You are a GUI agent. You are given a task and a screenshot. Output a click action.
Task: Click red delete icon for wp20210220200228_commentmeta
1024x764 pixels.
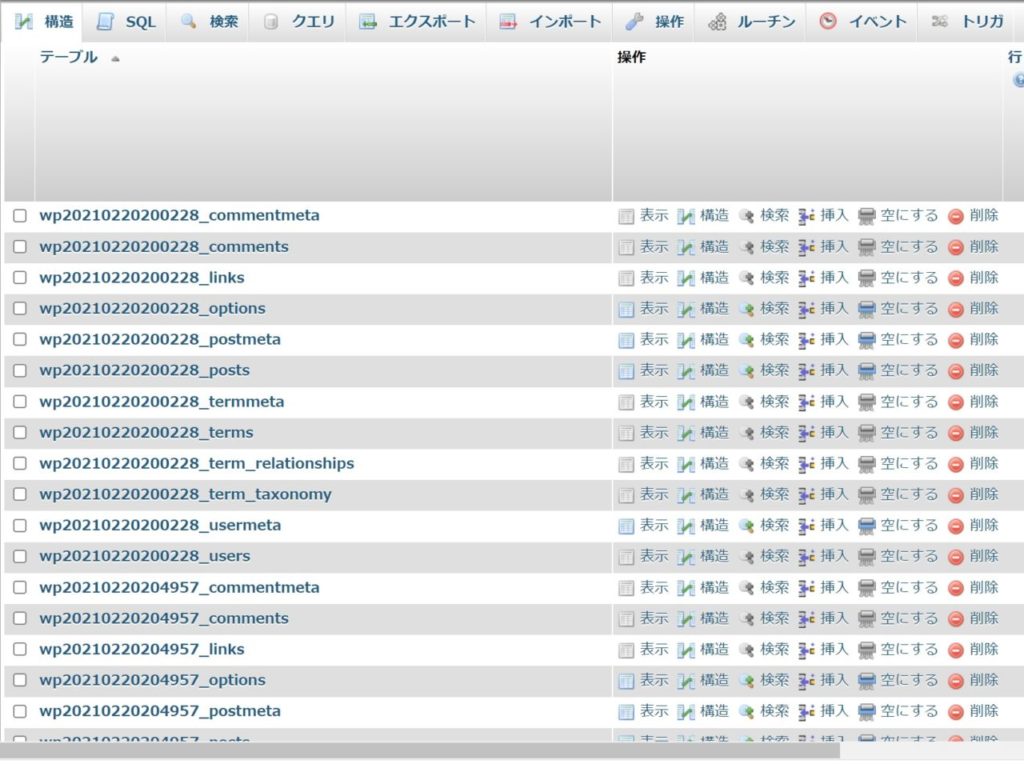coord(956,216)
